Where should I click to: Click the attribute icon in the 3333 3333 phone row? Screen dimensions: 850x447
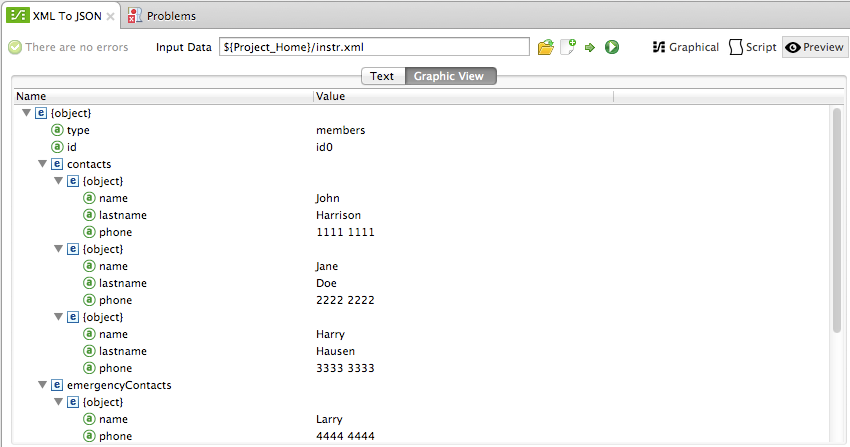89,368
